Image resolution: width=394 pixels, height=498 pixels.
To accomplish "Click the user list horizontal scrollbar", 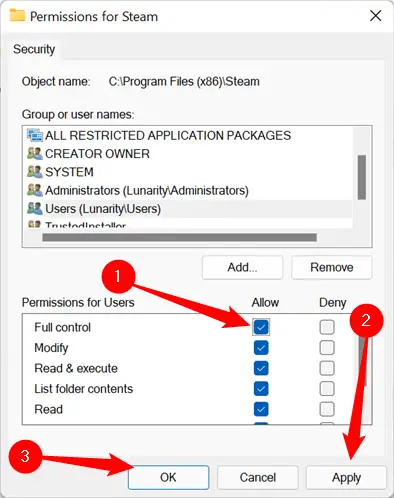I will (180, 237).
